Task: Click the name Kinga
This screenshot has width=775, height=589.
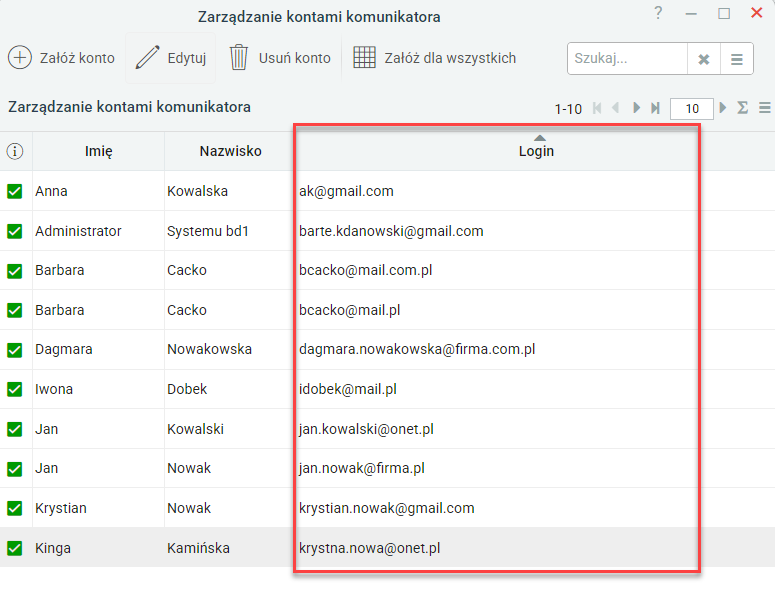Action: click(53, 548)
